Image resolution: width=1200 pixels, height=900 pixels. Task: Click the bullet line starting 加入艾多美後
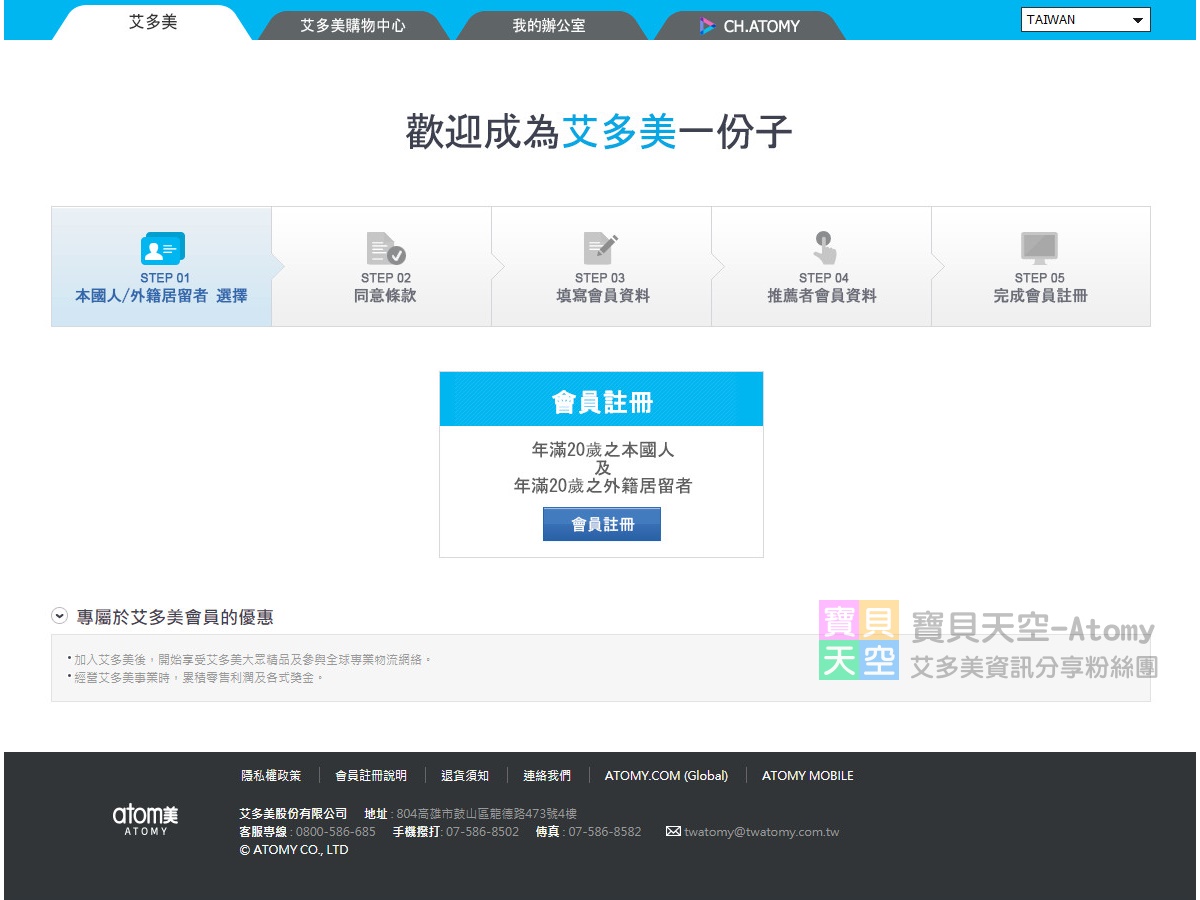pyautogui.click(x=250, y=660)
